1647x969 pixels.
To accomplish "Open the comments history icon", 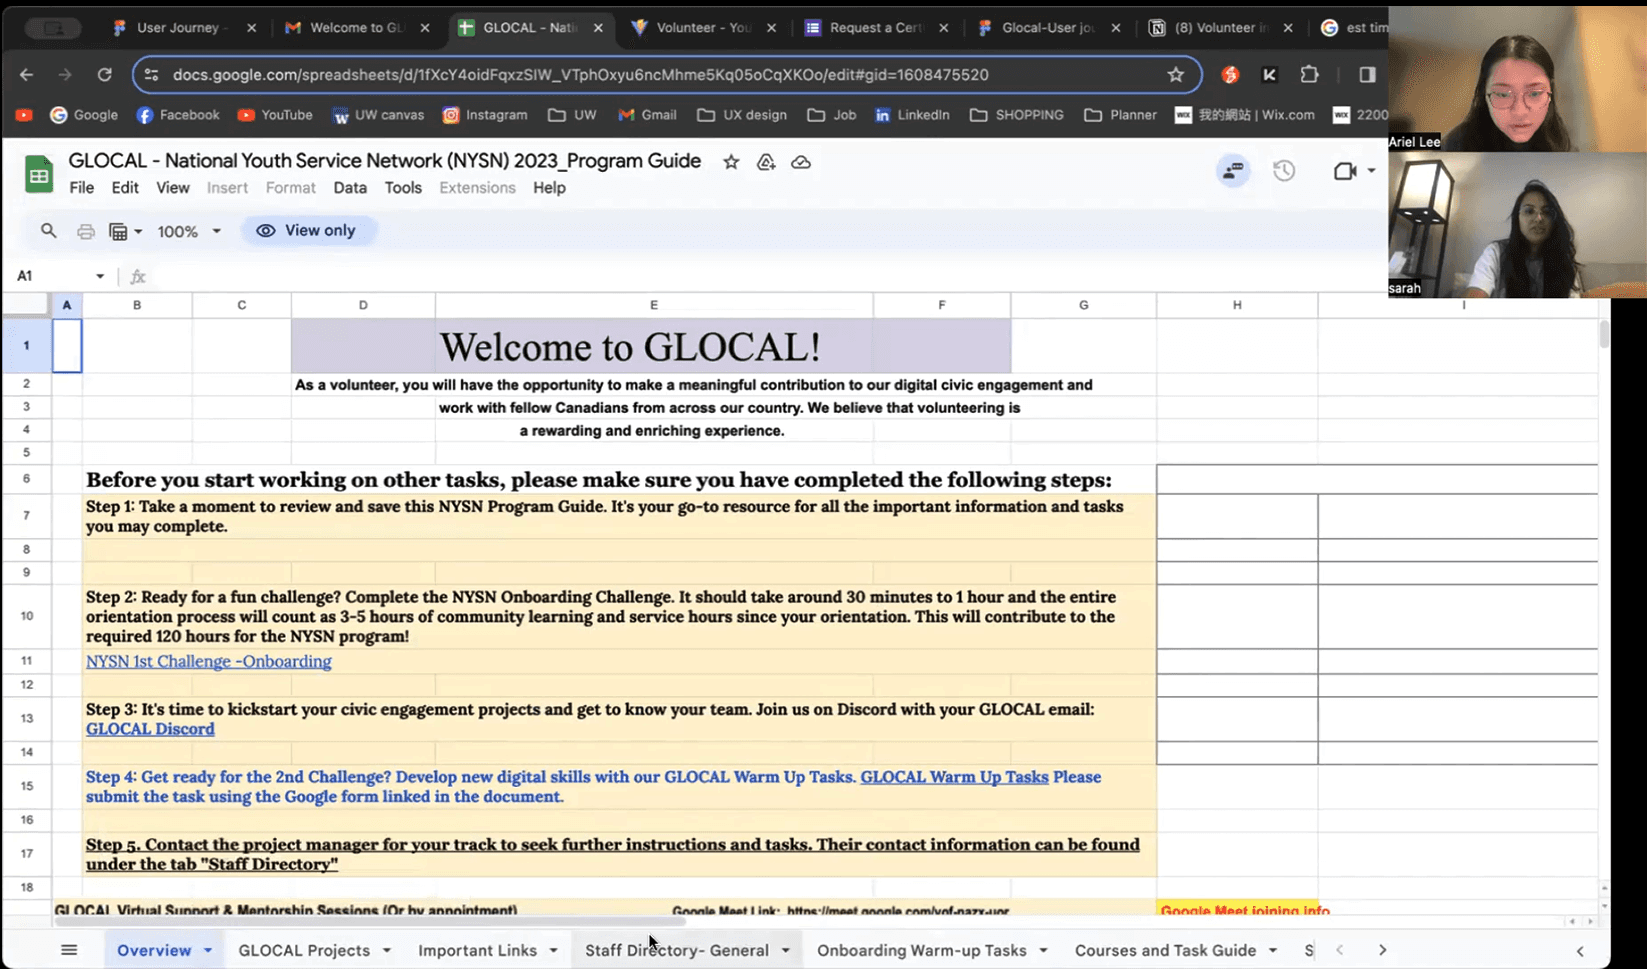I will (x=1233, y=171).
